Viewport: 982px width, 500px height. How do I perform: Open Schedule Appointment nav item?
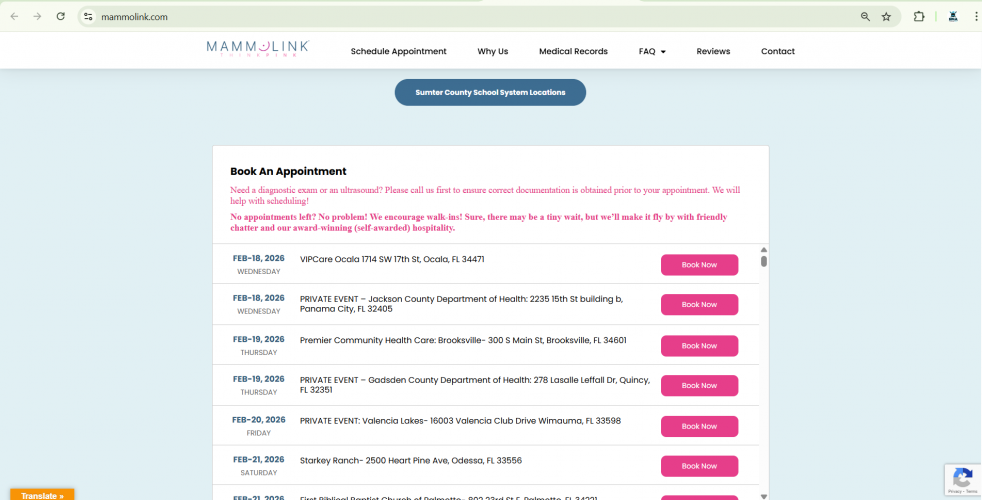(398, 51)
